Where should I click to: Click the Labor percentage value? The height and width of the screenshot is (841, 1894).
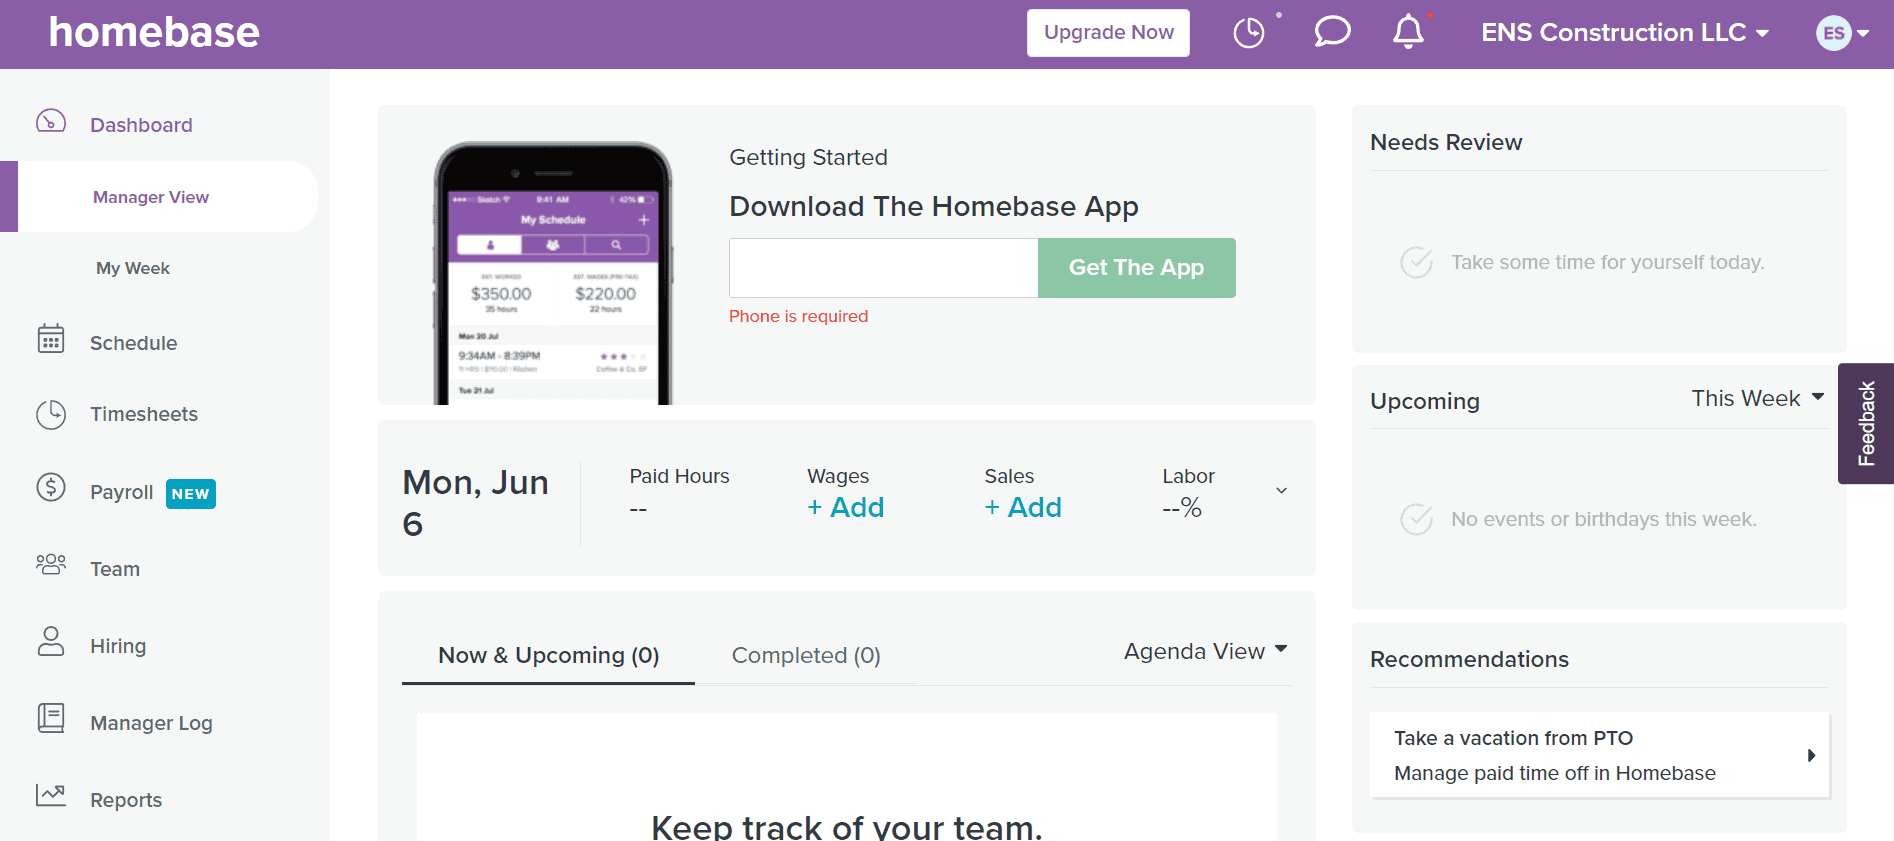point(1182,508)
